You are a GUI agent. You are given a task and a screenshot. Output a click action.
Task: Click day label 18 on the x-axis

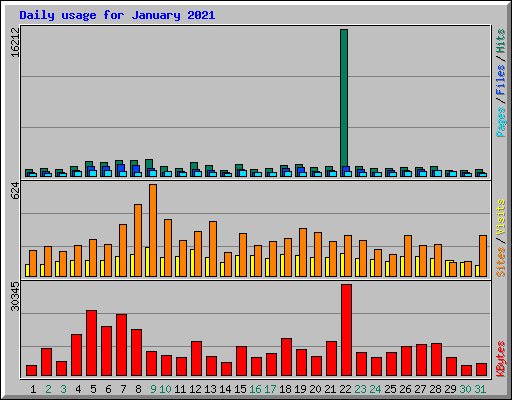[x=285, y=389]
